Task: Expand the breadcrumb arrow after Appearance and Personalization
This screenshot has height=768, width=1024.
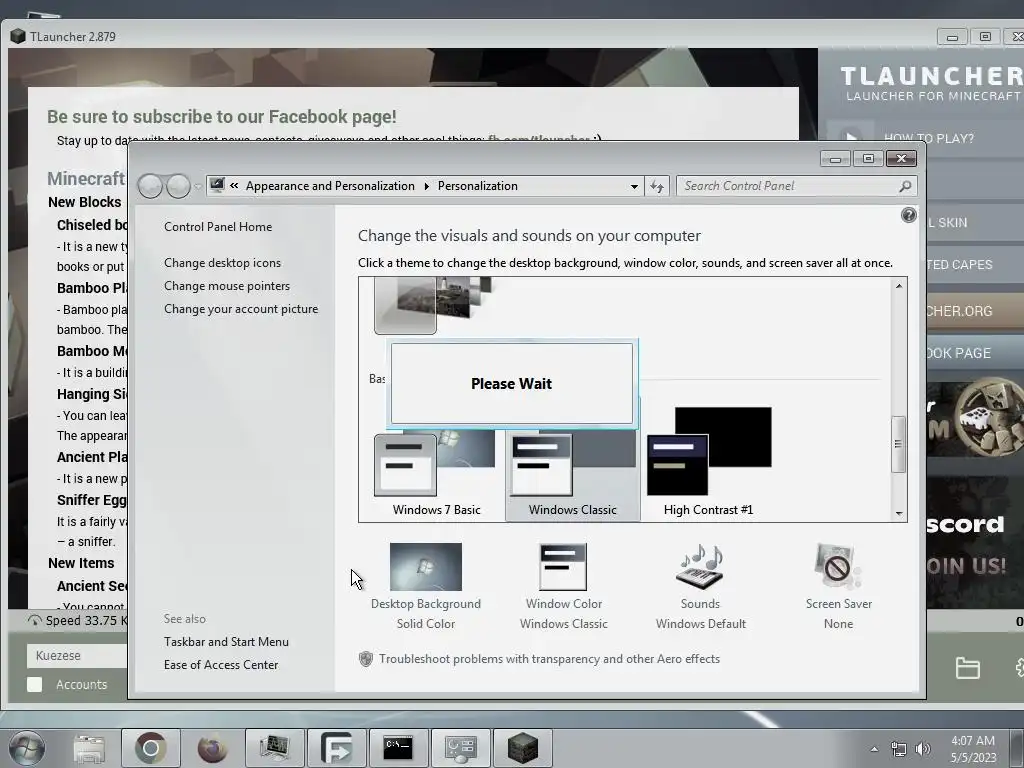Action: pos(426,186)
